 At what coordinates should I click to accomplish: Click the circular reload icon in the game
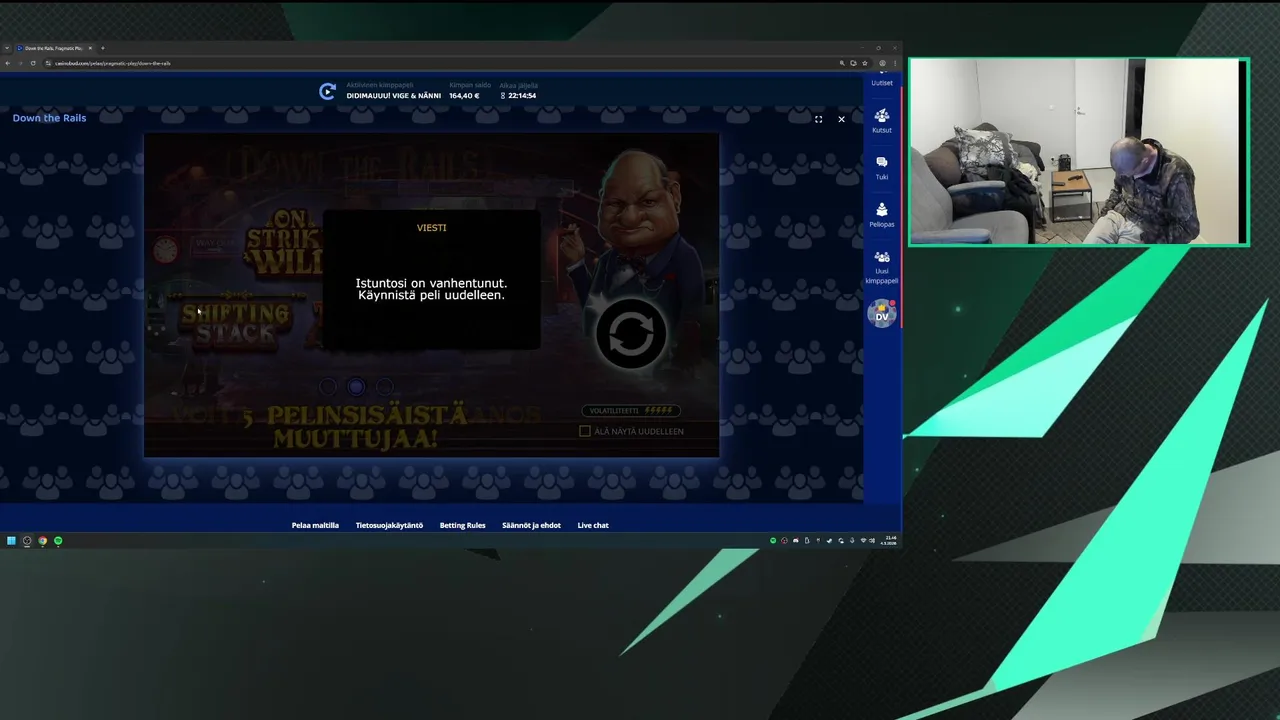(631, 334)
